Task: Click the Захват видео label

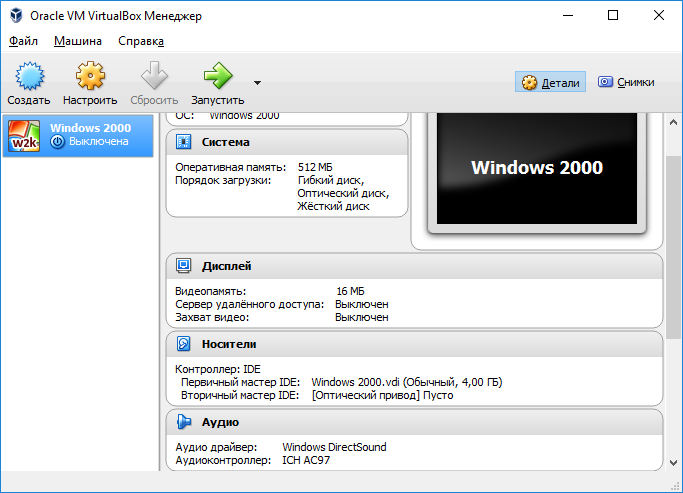Action: (212, 317)
